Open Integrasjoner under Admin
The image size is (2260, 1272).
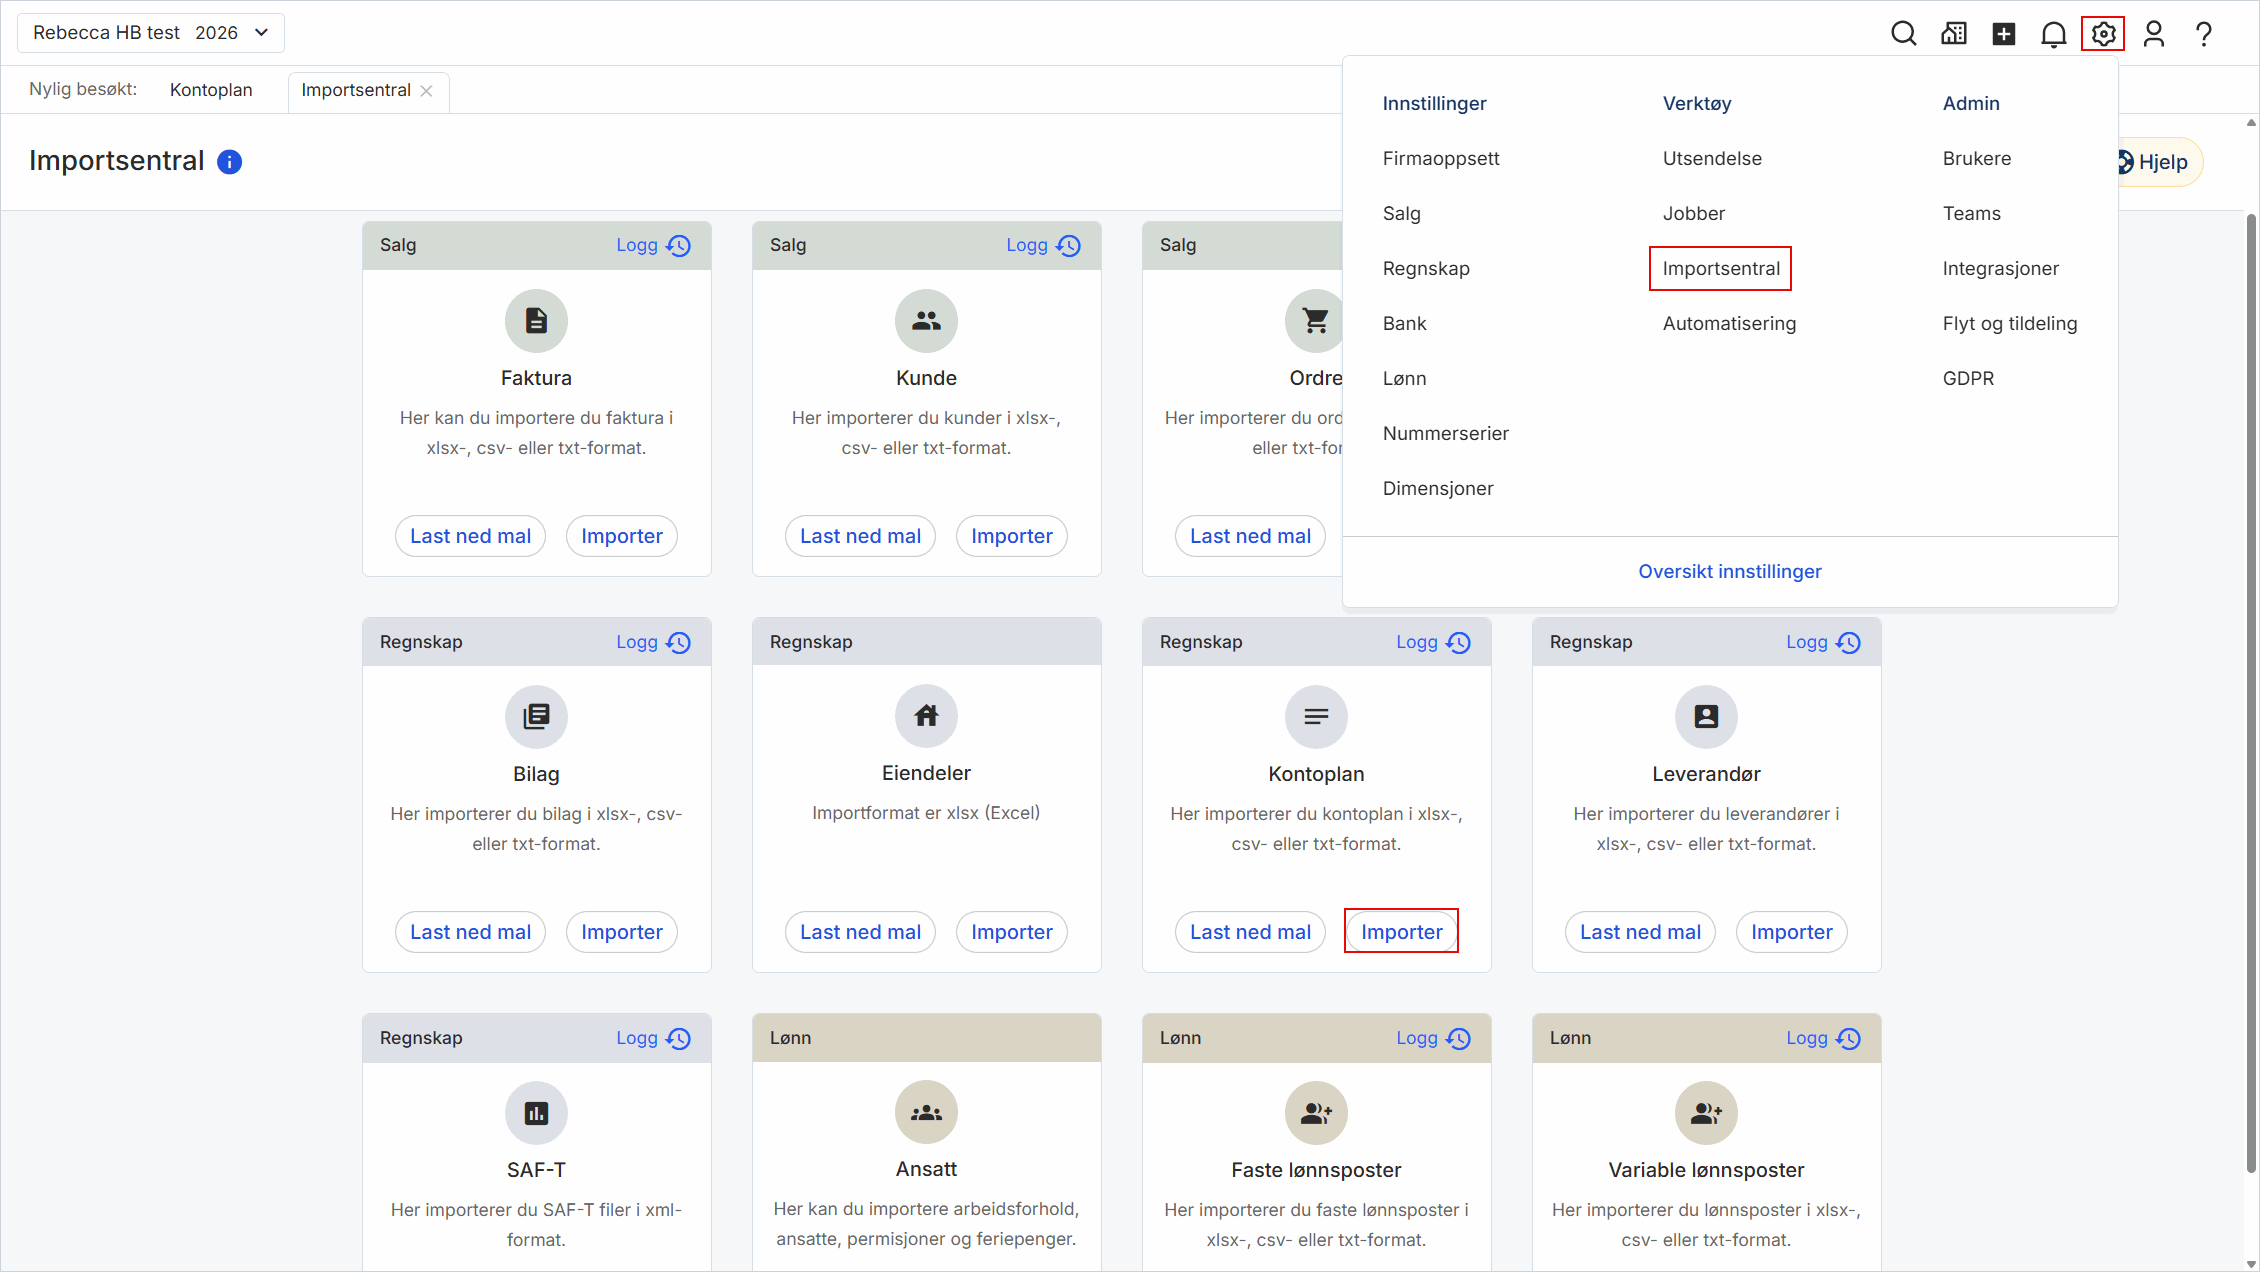coord(2000,268)
